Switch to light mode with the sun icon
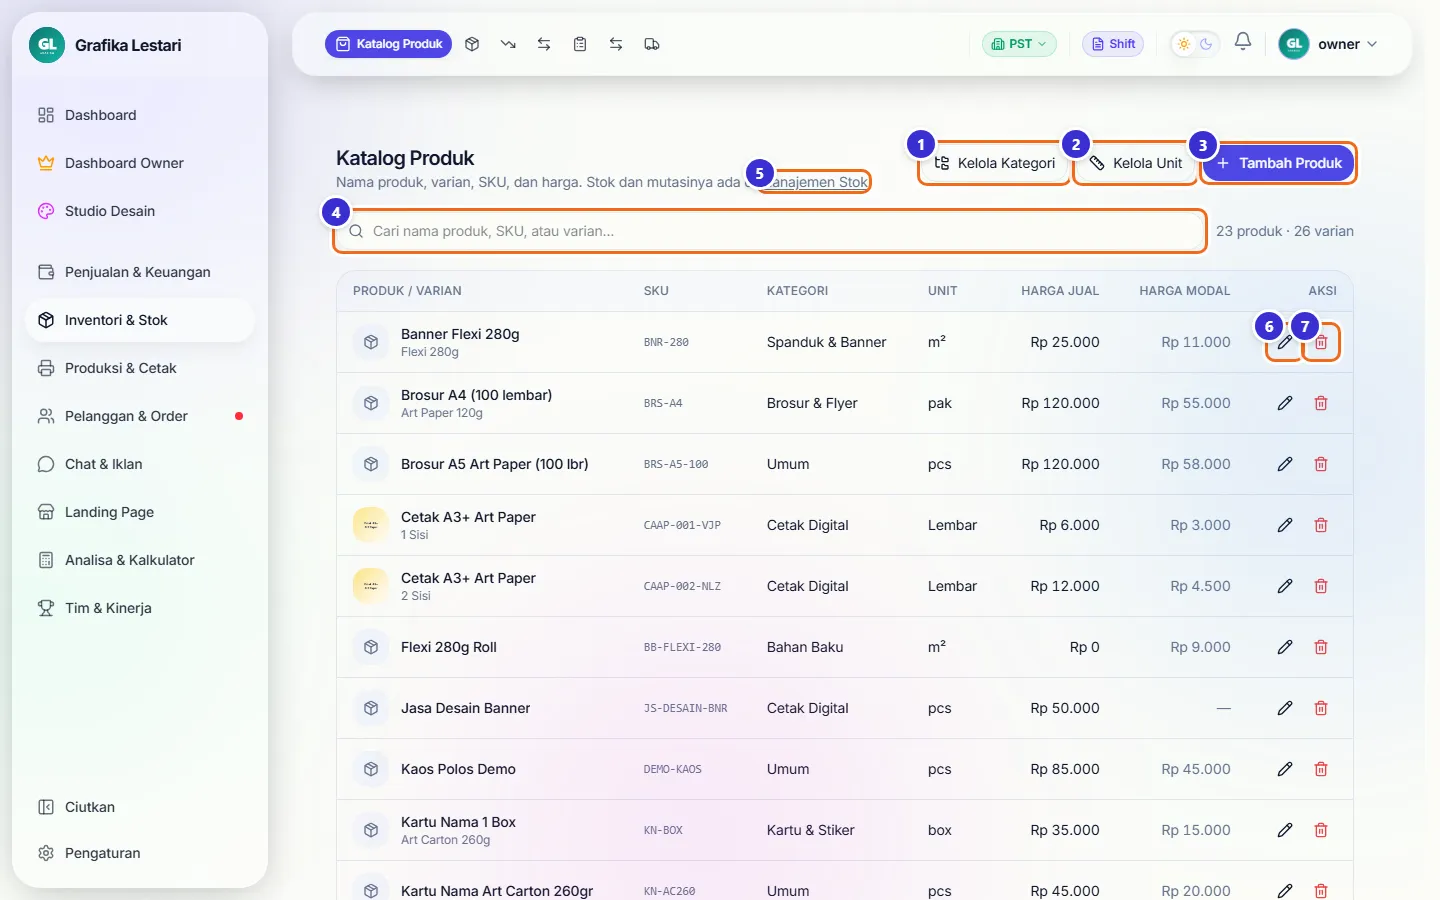 click(1184, 44)
